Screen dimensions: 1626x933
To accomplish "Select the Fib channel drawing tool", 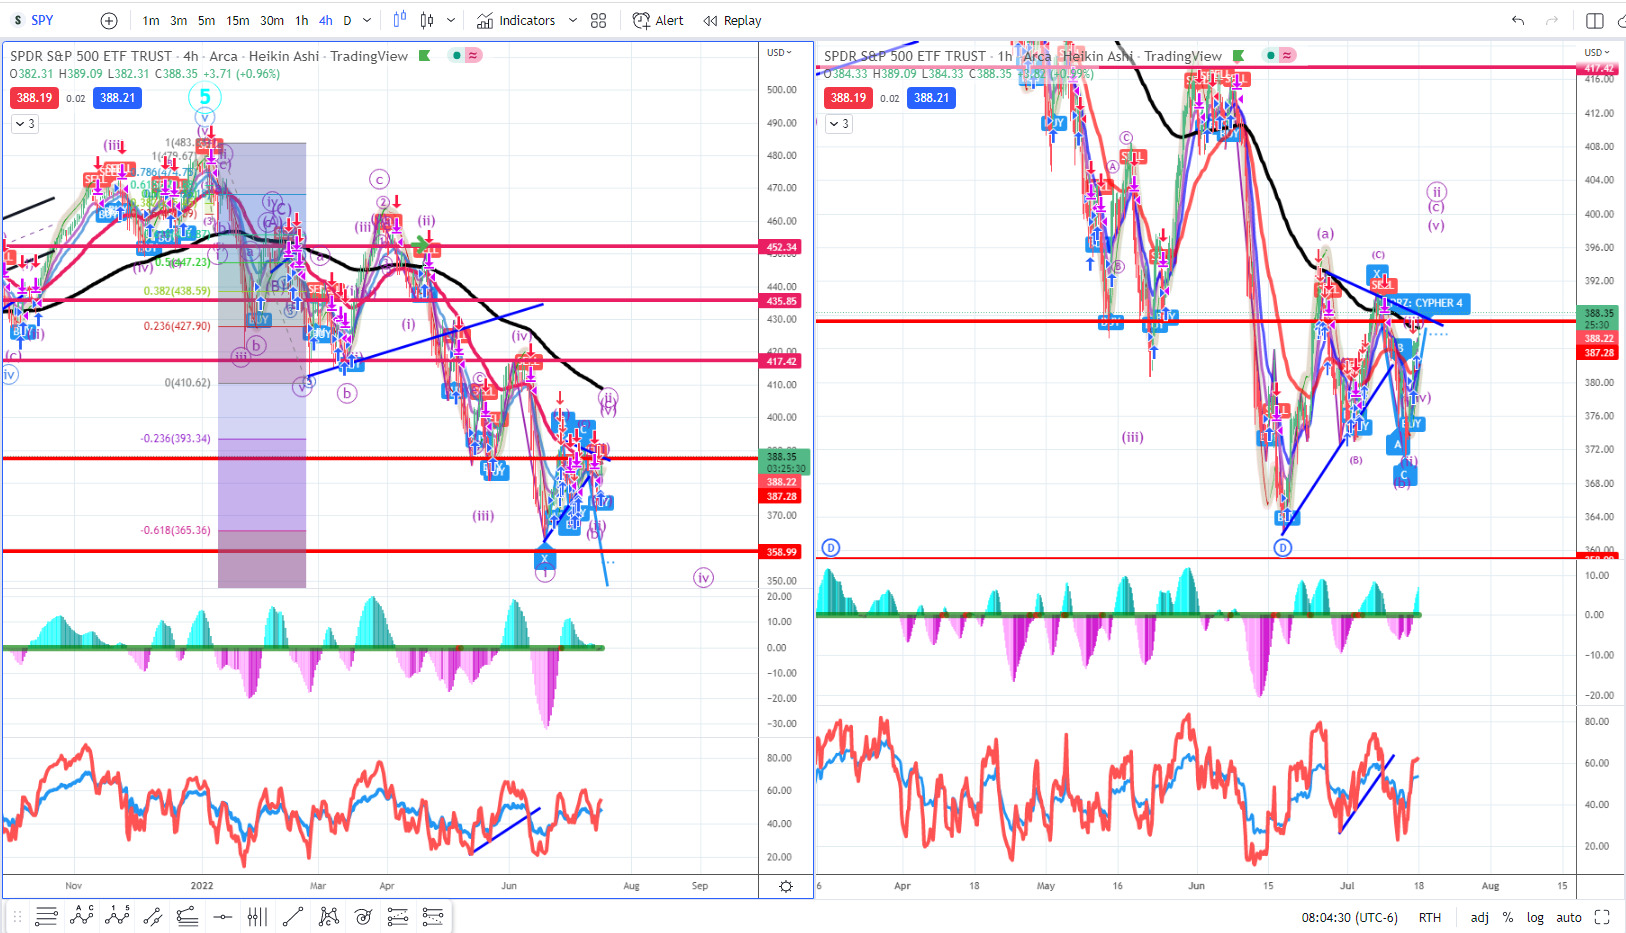I will click(x=398, y=916).
